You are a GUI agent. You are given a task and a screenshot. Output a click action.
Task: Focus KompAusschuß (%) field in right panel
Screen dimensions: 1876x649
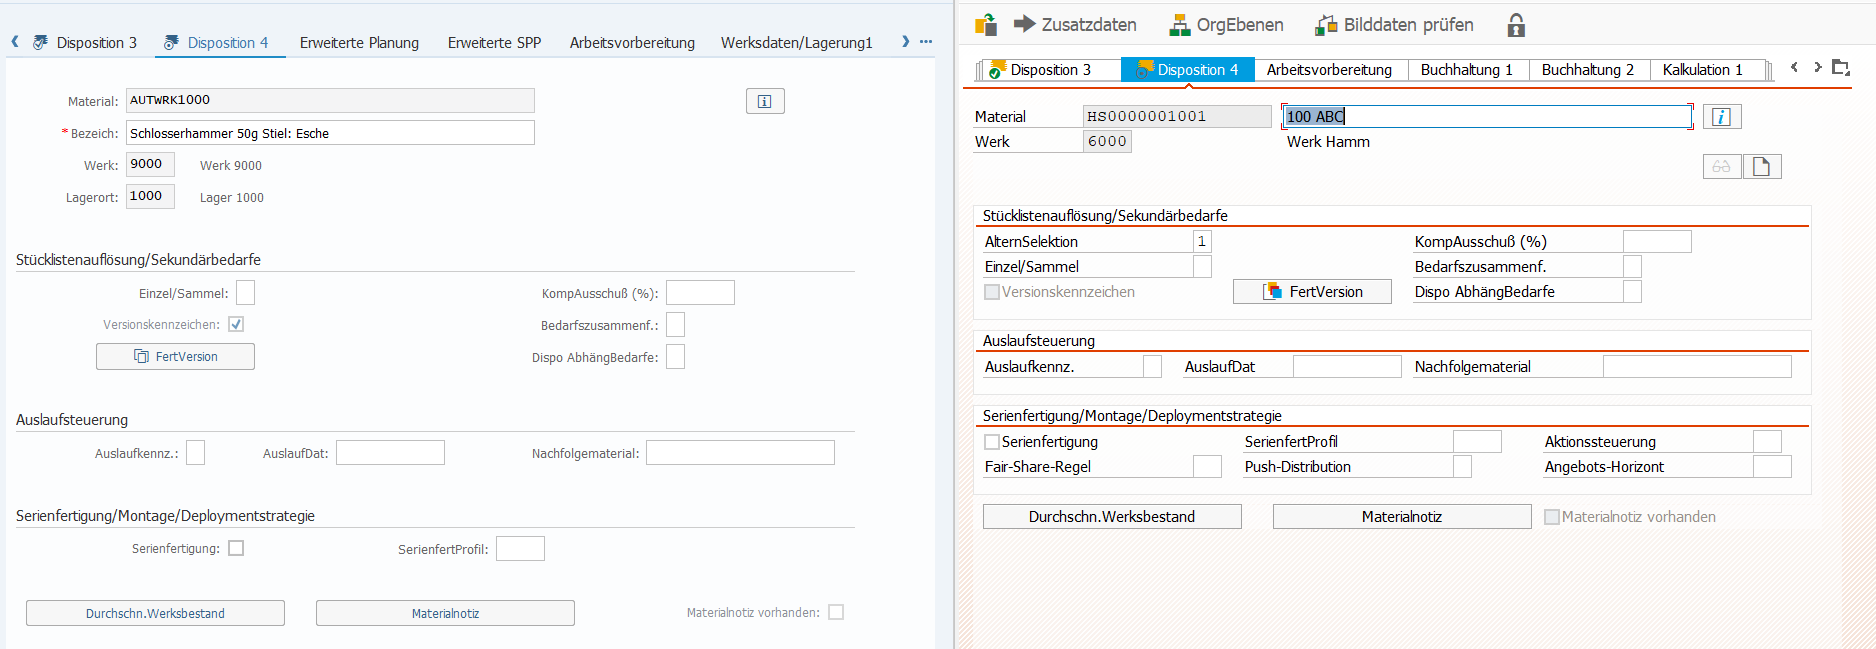point(1657,242)
